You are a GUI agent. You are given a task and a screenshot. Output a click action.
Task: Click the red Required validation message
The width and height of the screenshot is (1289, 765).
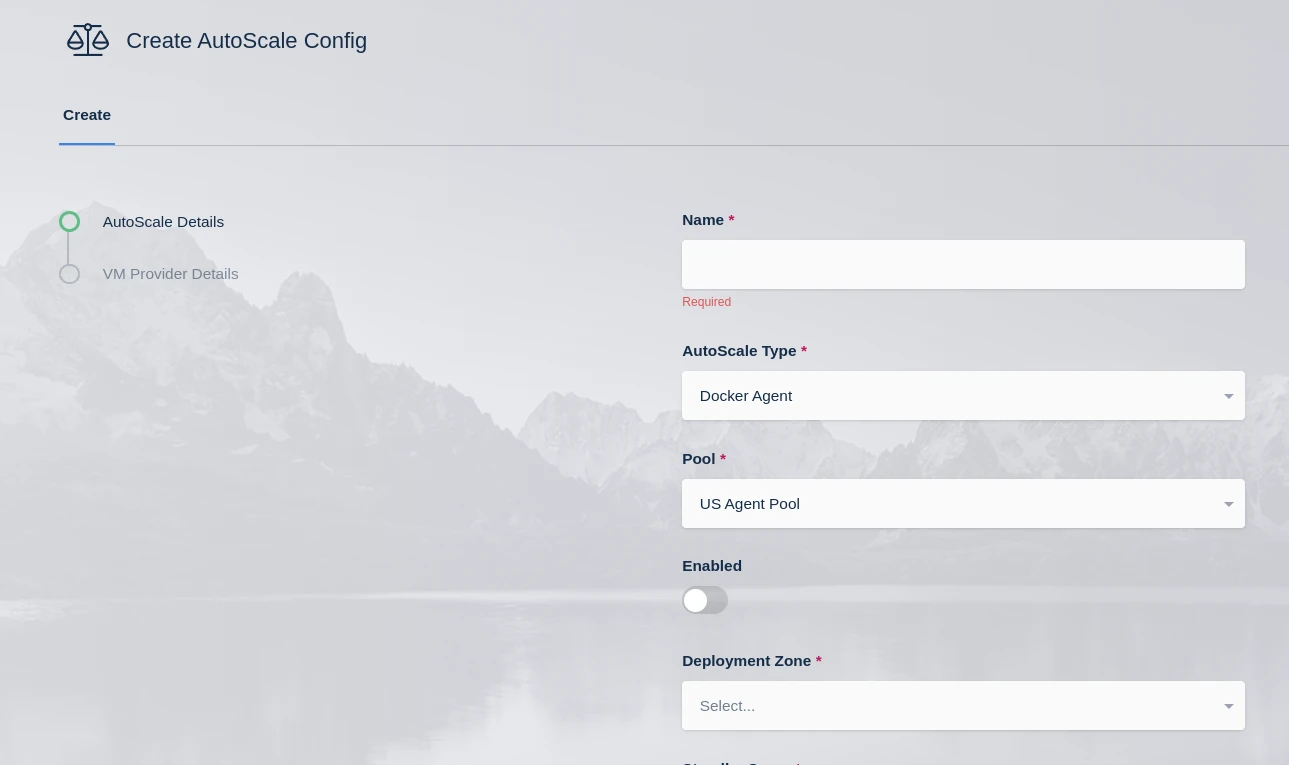pos(706,302)
